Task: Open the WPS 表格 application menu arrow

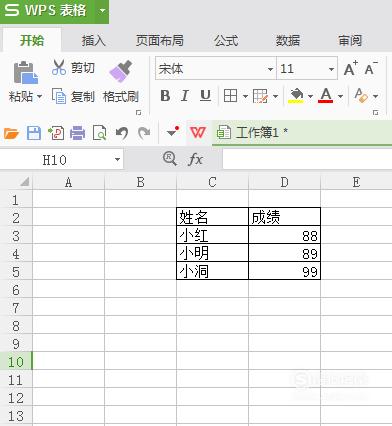Action: 102,11
